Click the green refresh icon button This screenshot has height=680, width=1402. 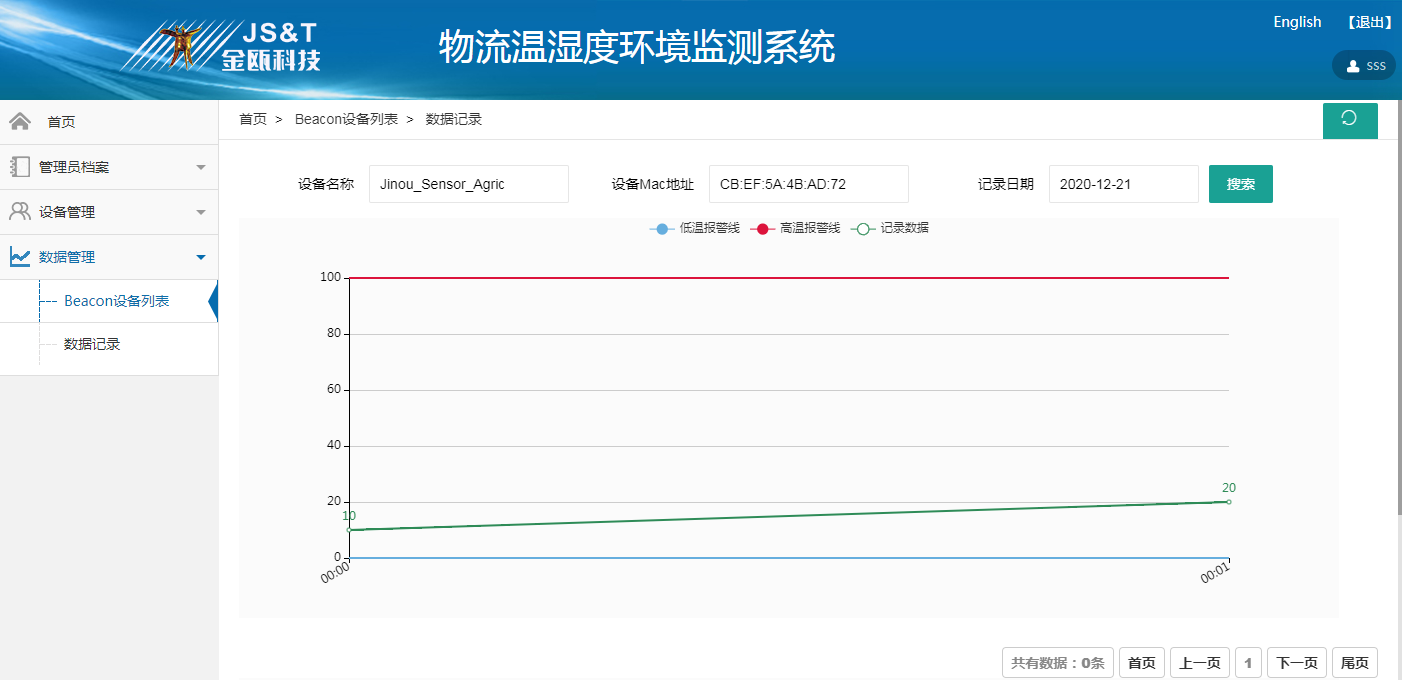(x=1350, y=120)
